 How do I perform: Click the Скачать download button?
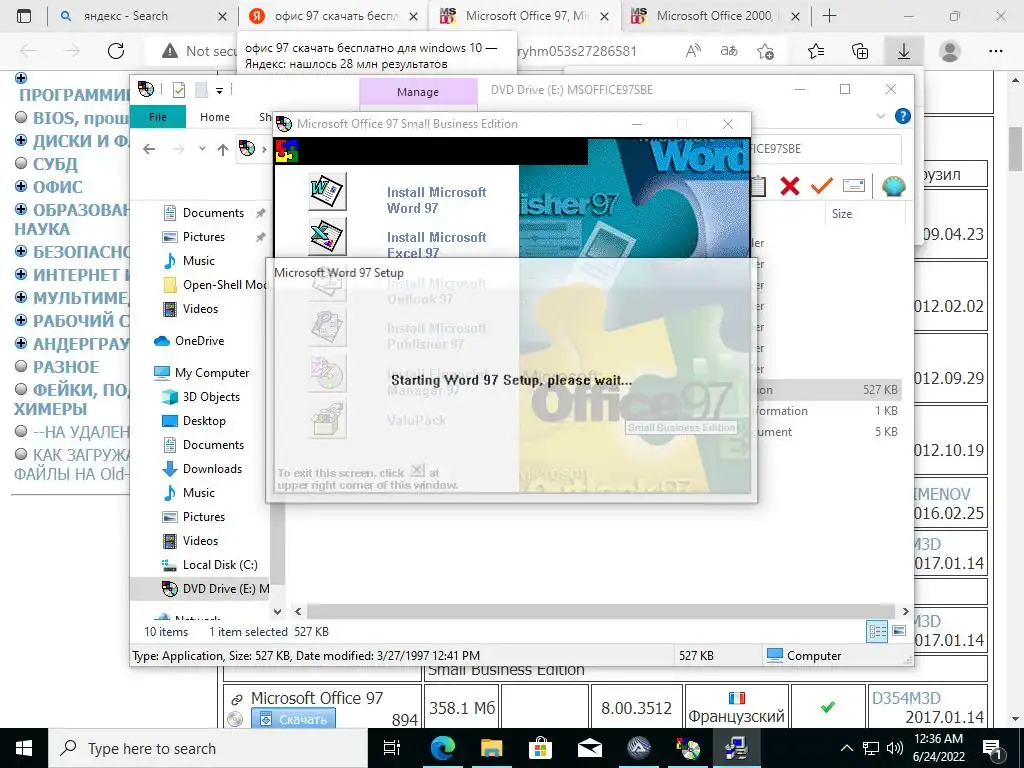(293, 719)
